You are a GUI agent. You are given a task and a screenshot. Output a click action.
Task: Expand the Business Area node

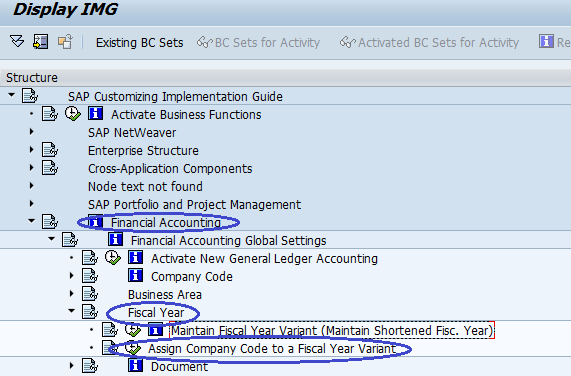pos(72,293)
